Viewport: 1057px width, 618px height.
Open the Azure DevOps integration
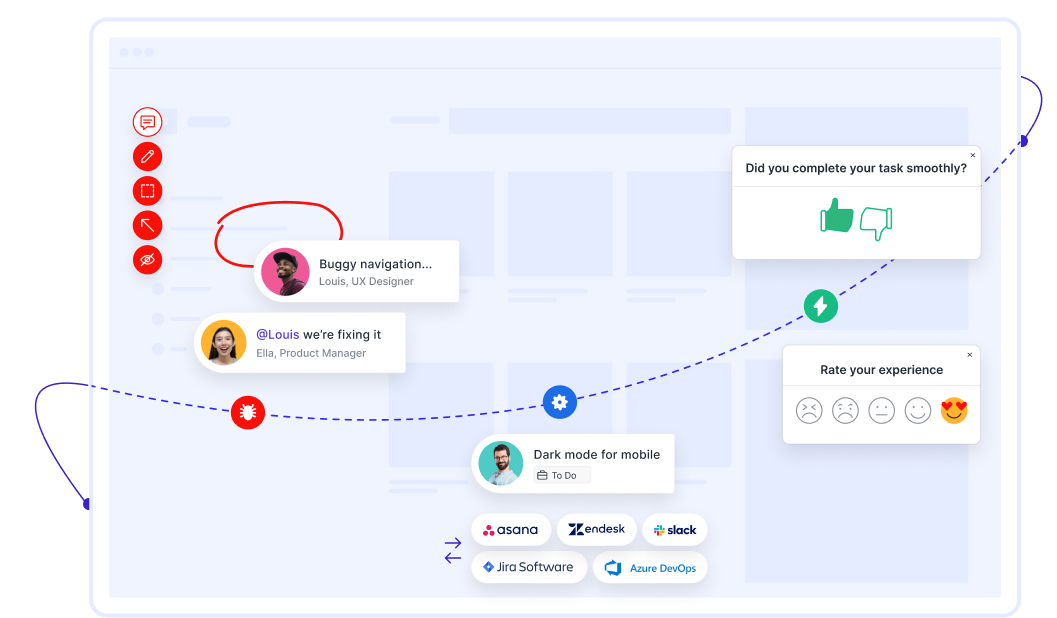pyautogui.click(x=650, y=566)
